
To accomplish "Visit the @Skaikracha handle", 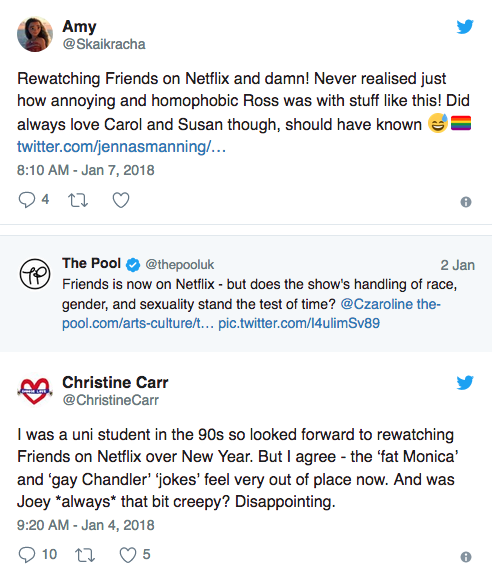I will pyautogui.click(x=104, y=44).
